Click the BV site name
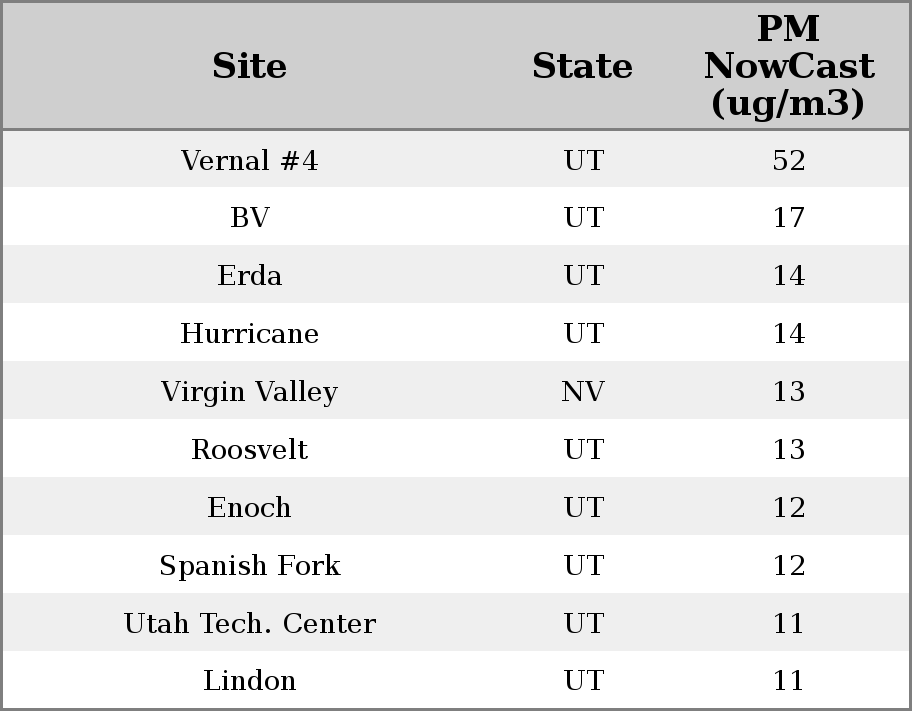Screen dimensions: 912x711 point(249,218)
